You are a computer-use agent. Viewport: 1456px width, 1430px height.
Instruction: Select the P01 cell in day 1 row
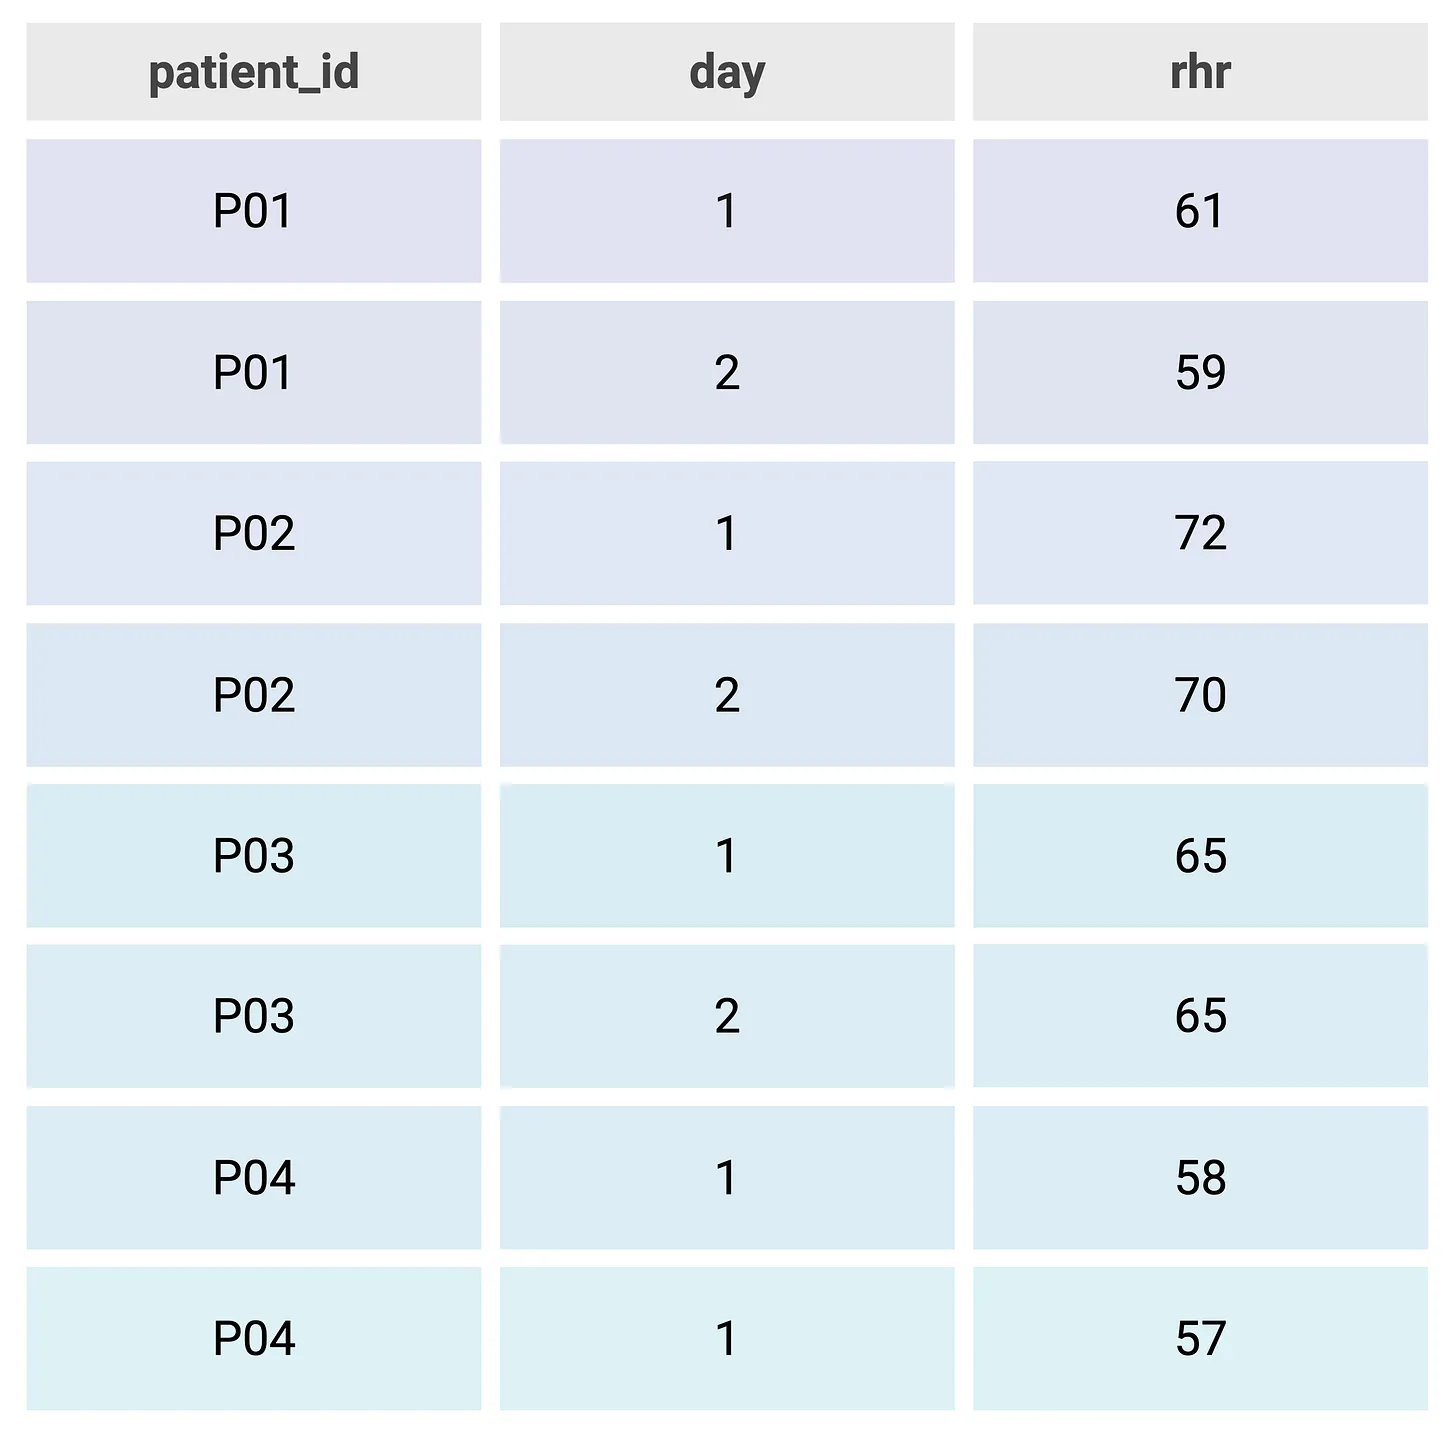click(x=253, y=211)
